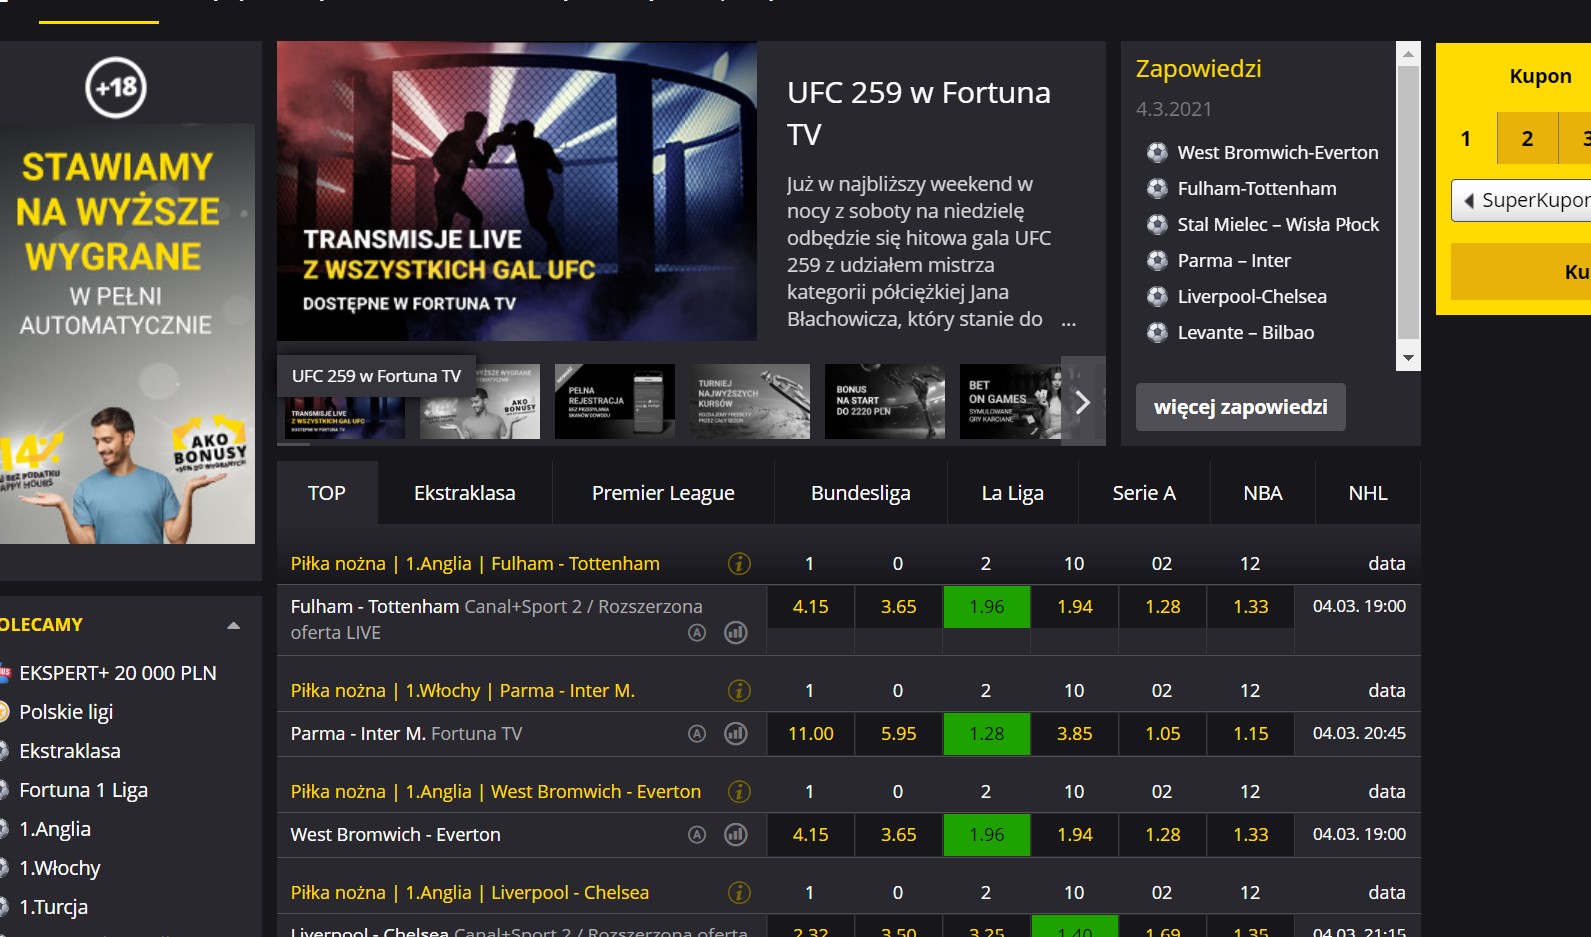The image size is (1591, 937).
Task: Switch to the La Liga tab
Action: pos(1013,493)
